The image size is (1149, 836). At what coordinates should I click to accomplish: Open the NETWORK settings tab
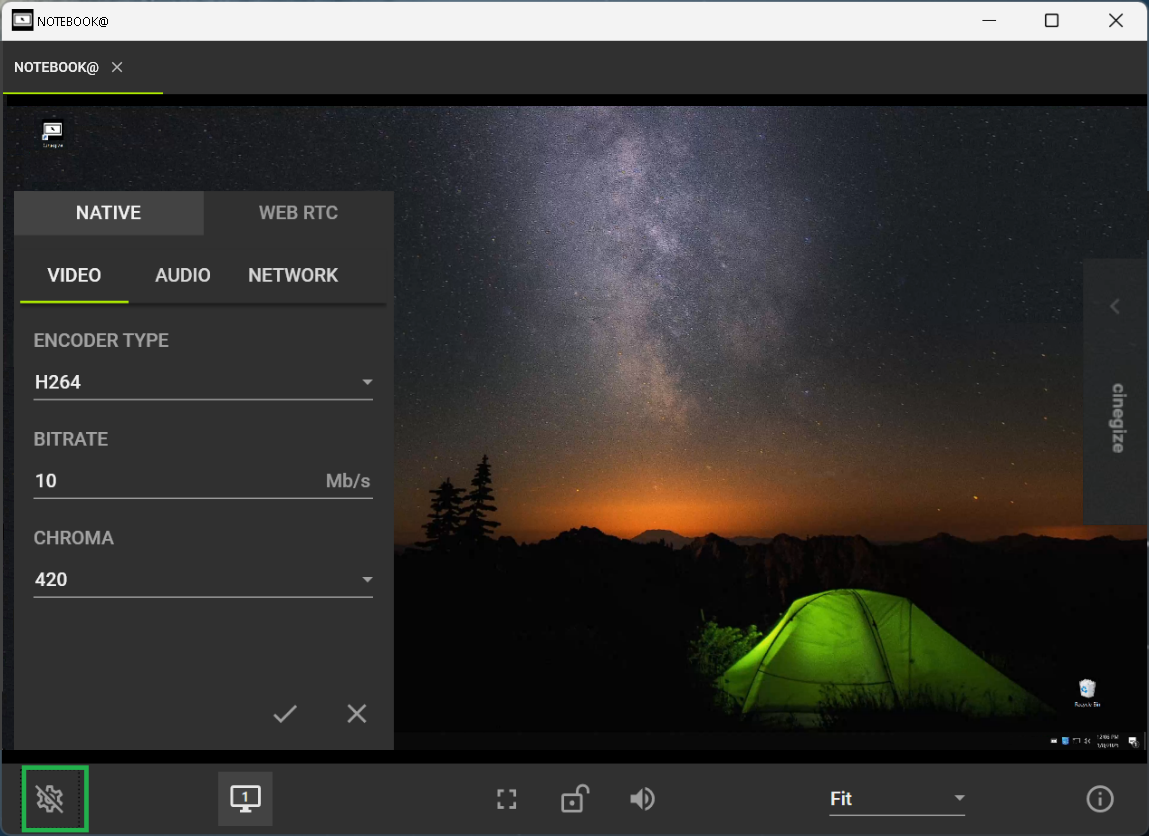pos(293,275)
